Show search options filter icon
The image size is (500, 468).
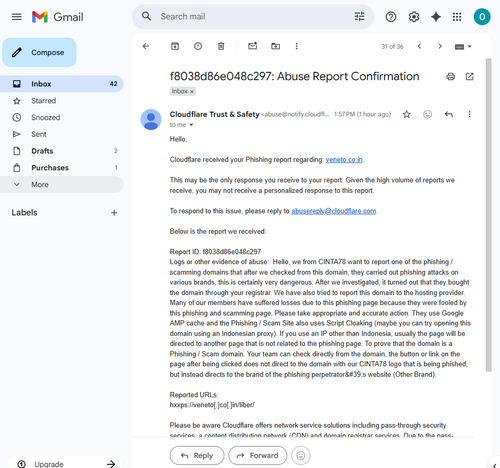pos(359,16)
